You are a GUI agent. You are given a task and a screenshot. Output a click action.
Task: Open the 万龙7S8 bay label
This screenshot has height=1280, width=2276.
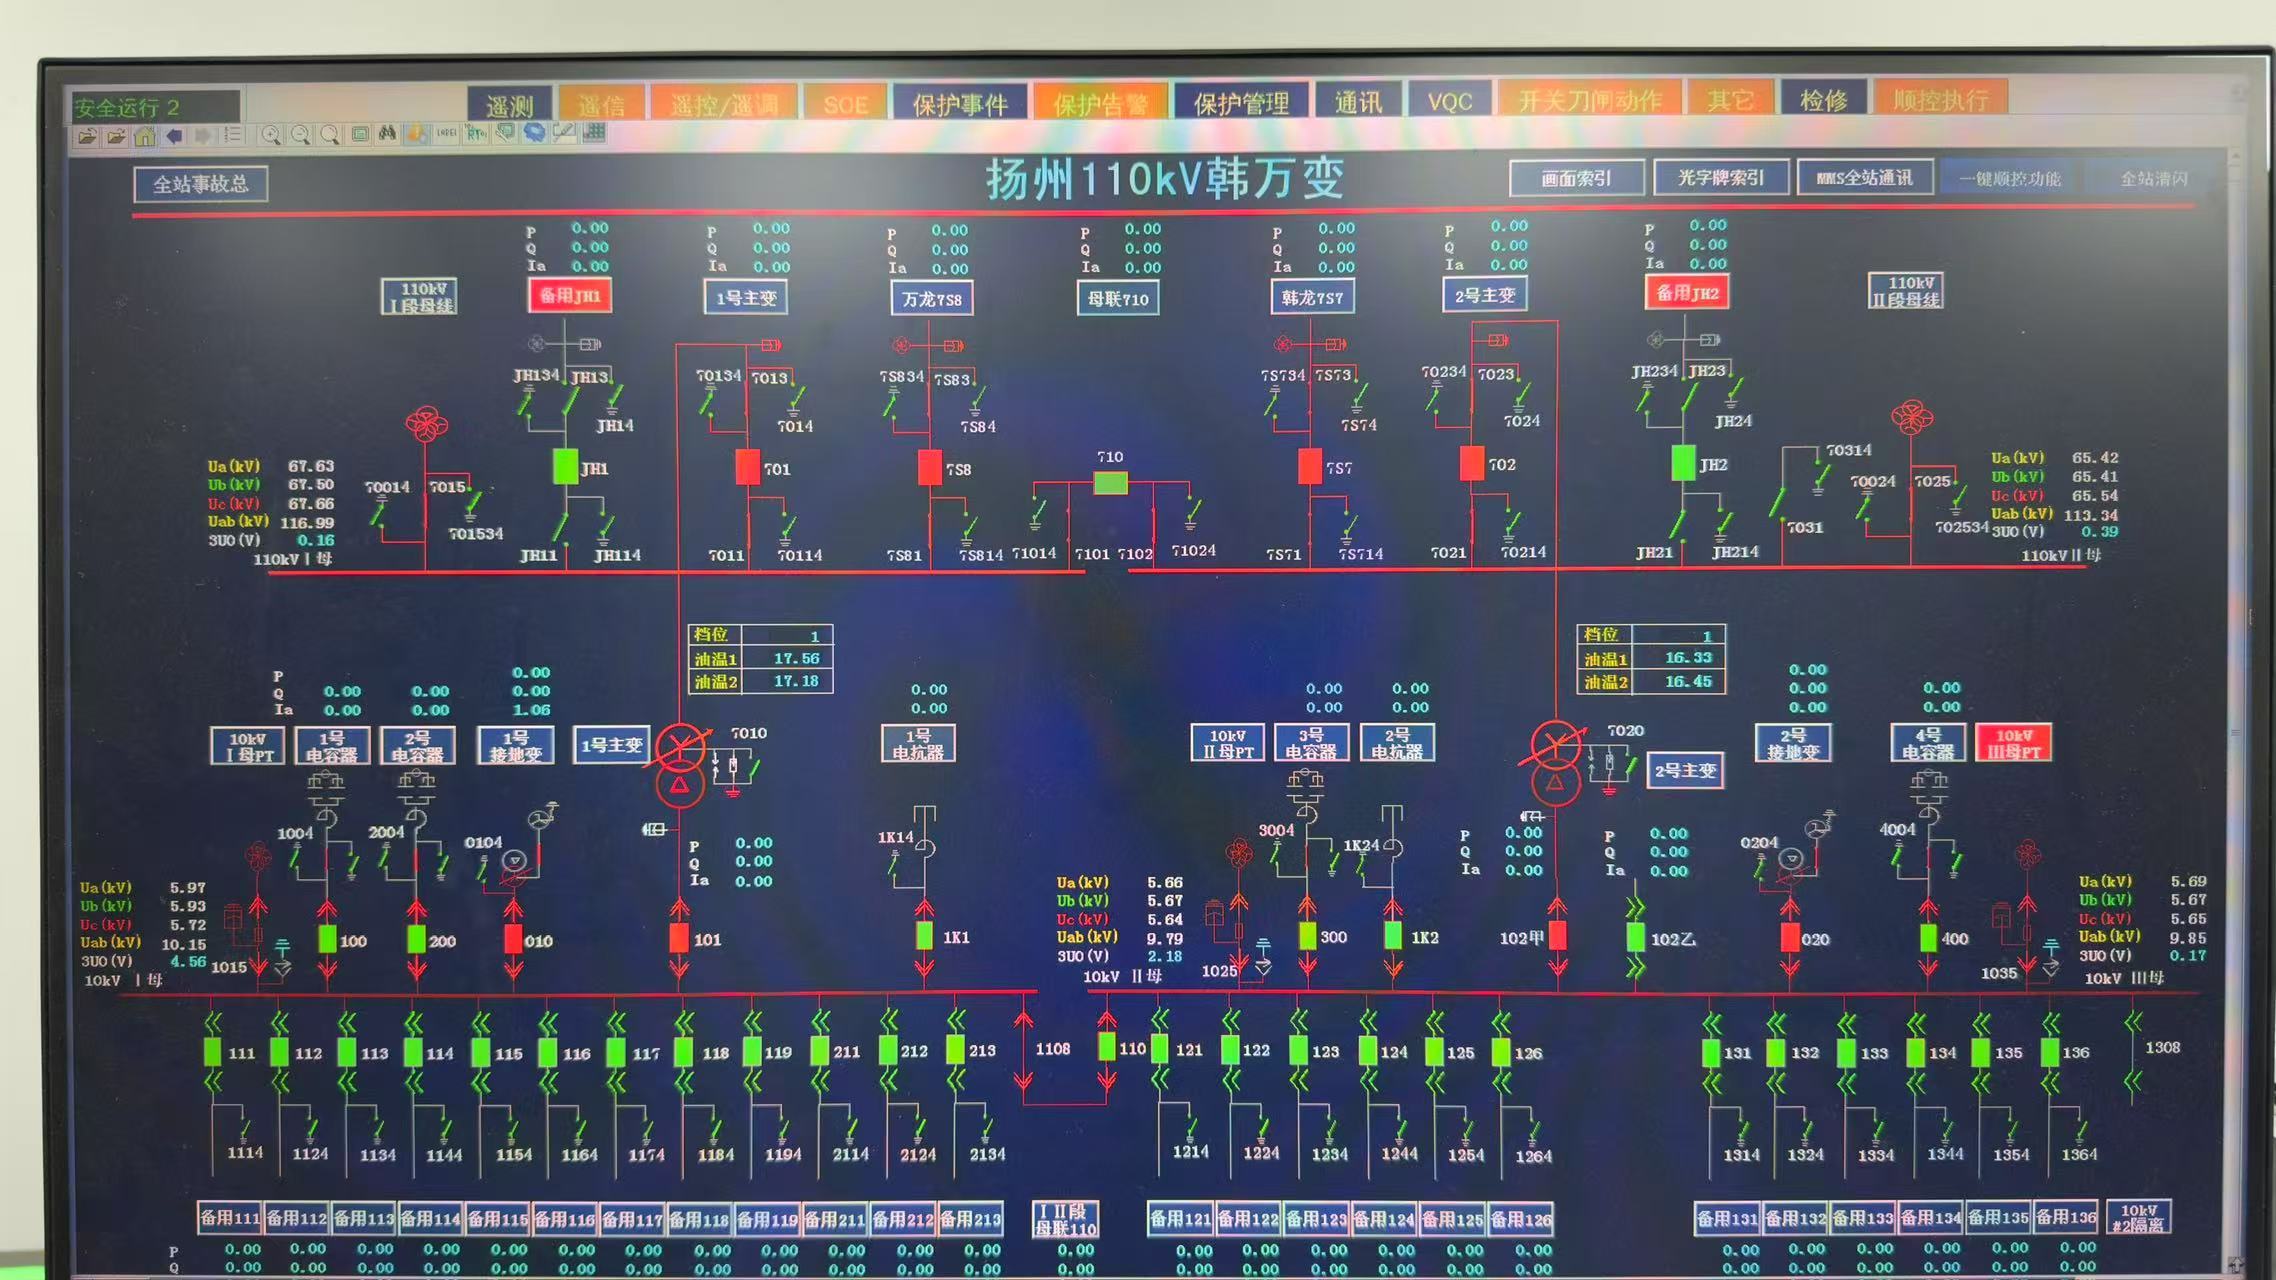click(931, 298)
